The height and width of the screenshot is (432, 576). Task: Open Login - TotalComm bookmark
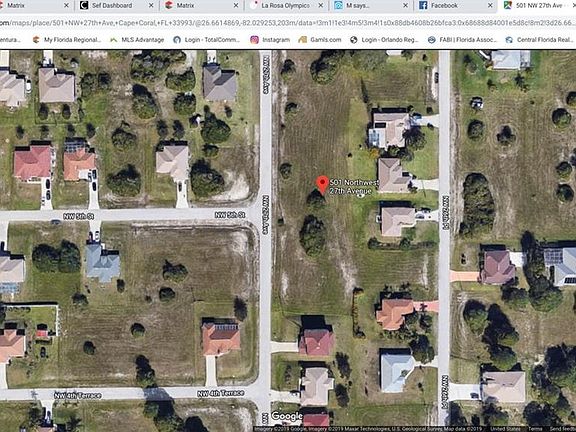206,40
